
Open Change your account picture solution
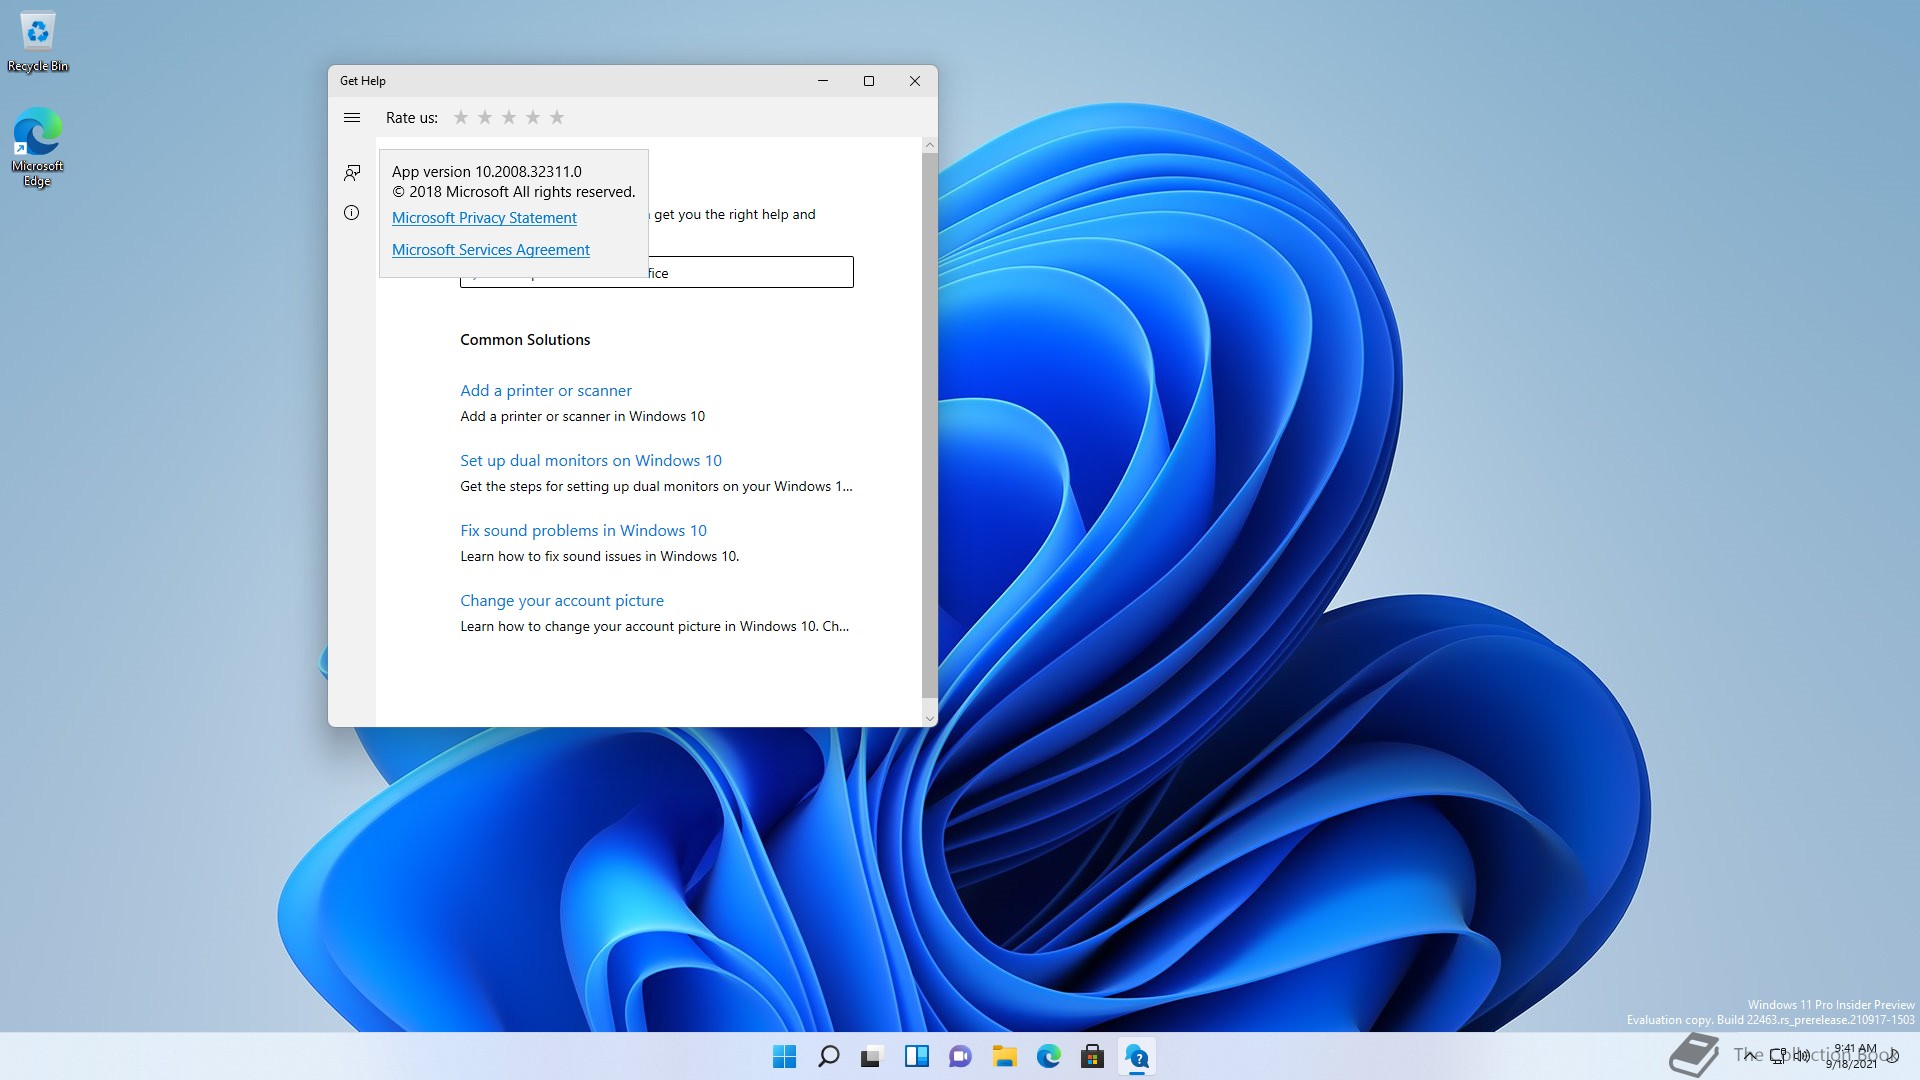click(x=561, y=601)
